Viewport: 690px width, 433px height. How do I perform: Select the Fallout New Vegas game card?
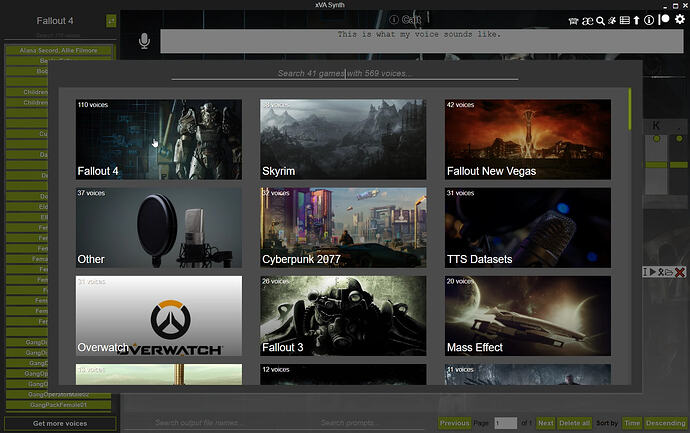coord(528,139)
